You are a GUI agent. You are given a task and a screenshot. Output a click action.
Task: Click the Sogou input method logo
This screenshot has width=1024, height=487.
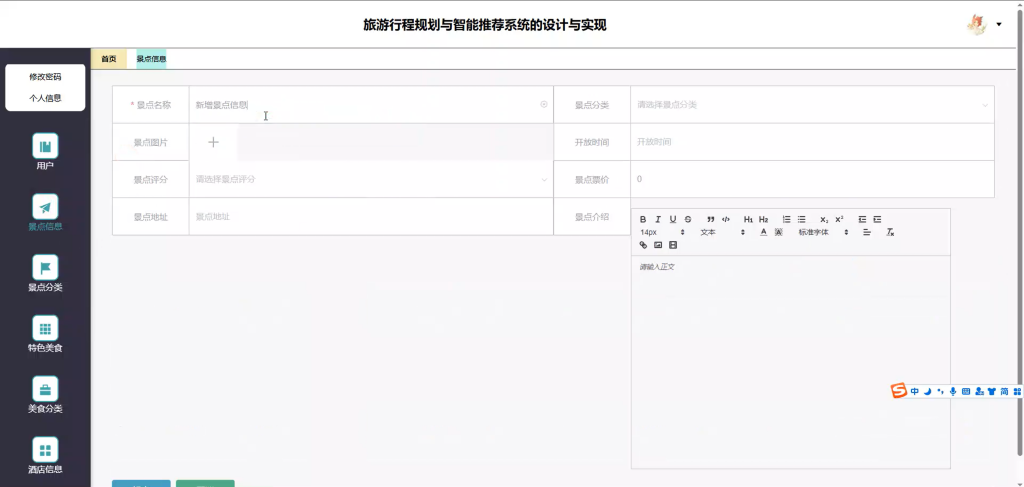point(899,391)
